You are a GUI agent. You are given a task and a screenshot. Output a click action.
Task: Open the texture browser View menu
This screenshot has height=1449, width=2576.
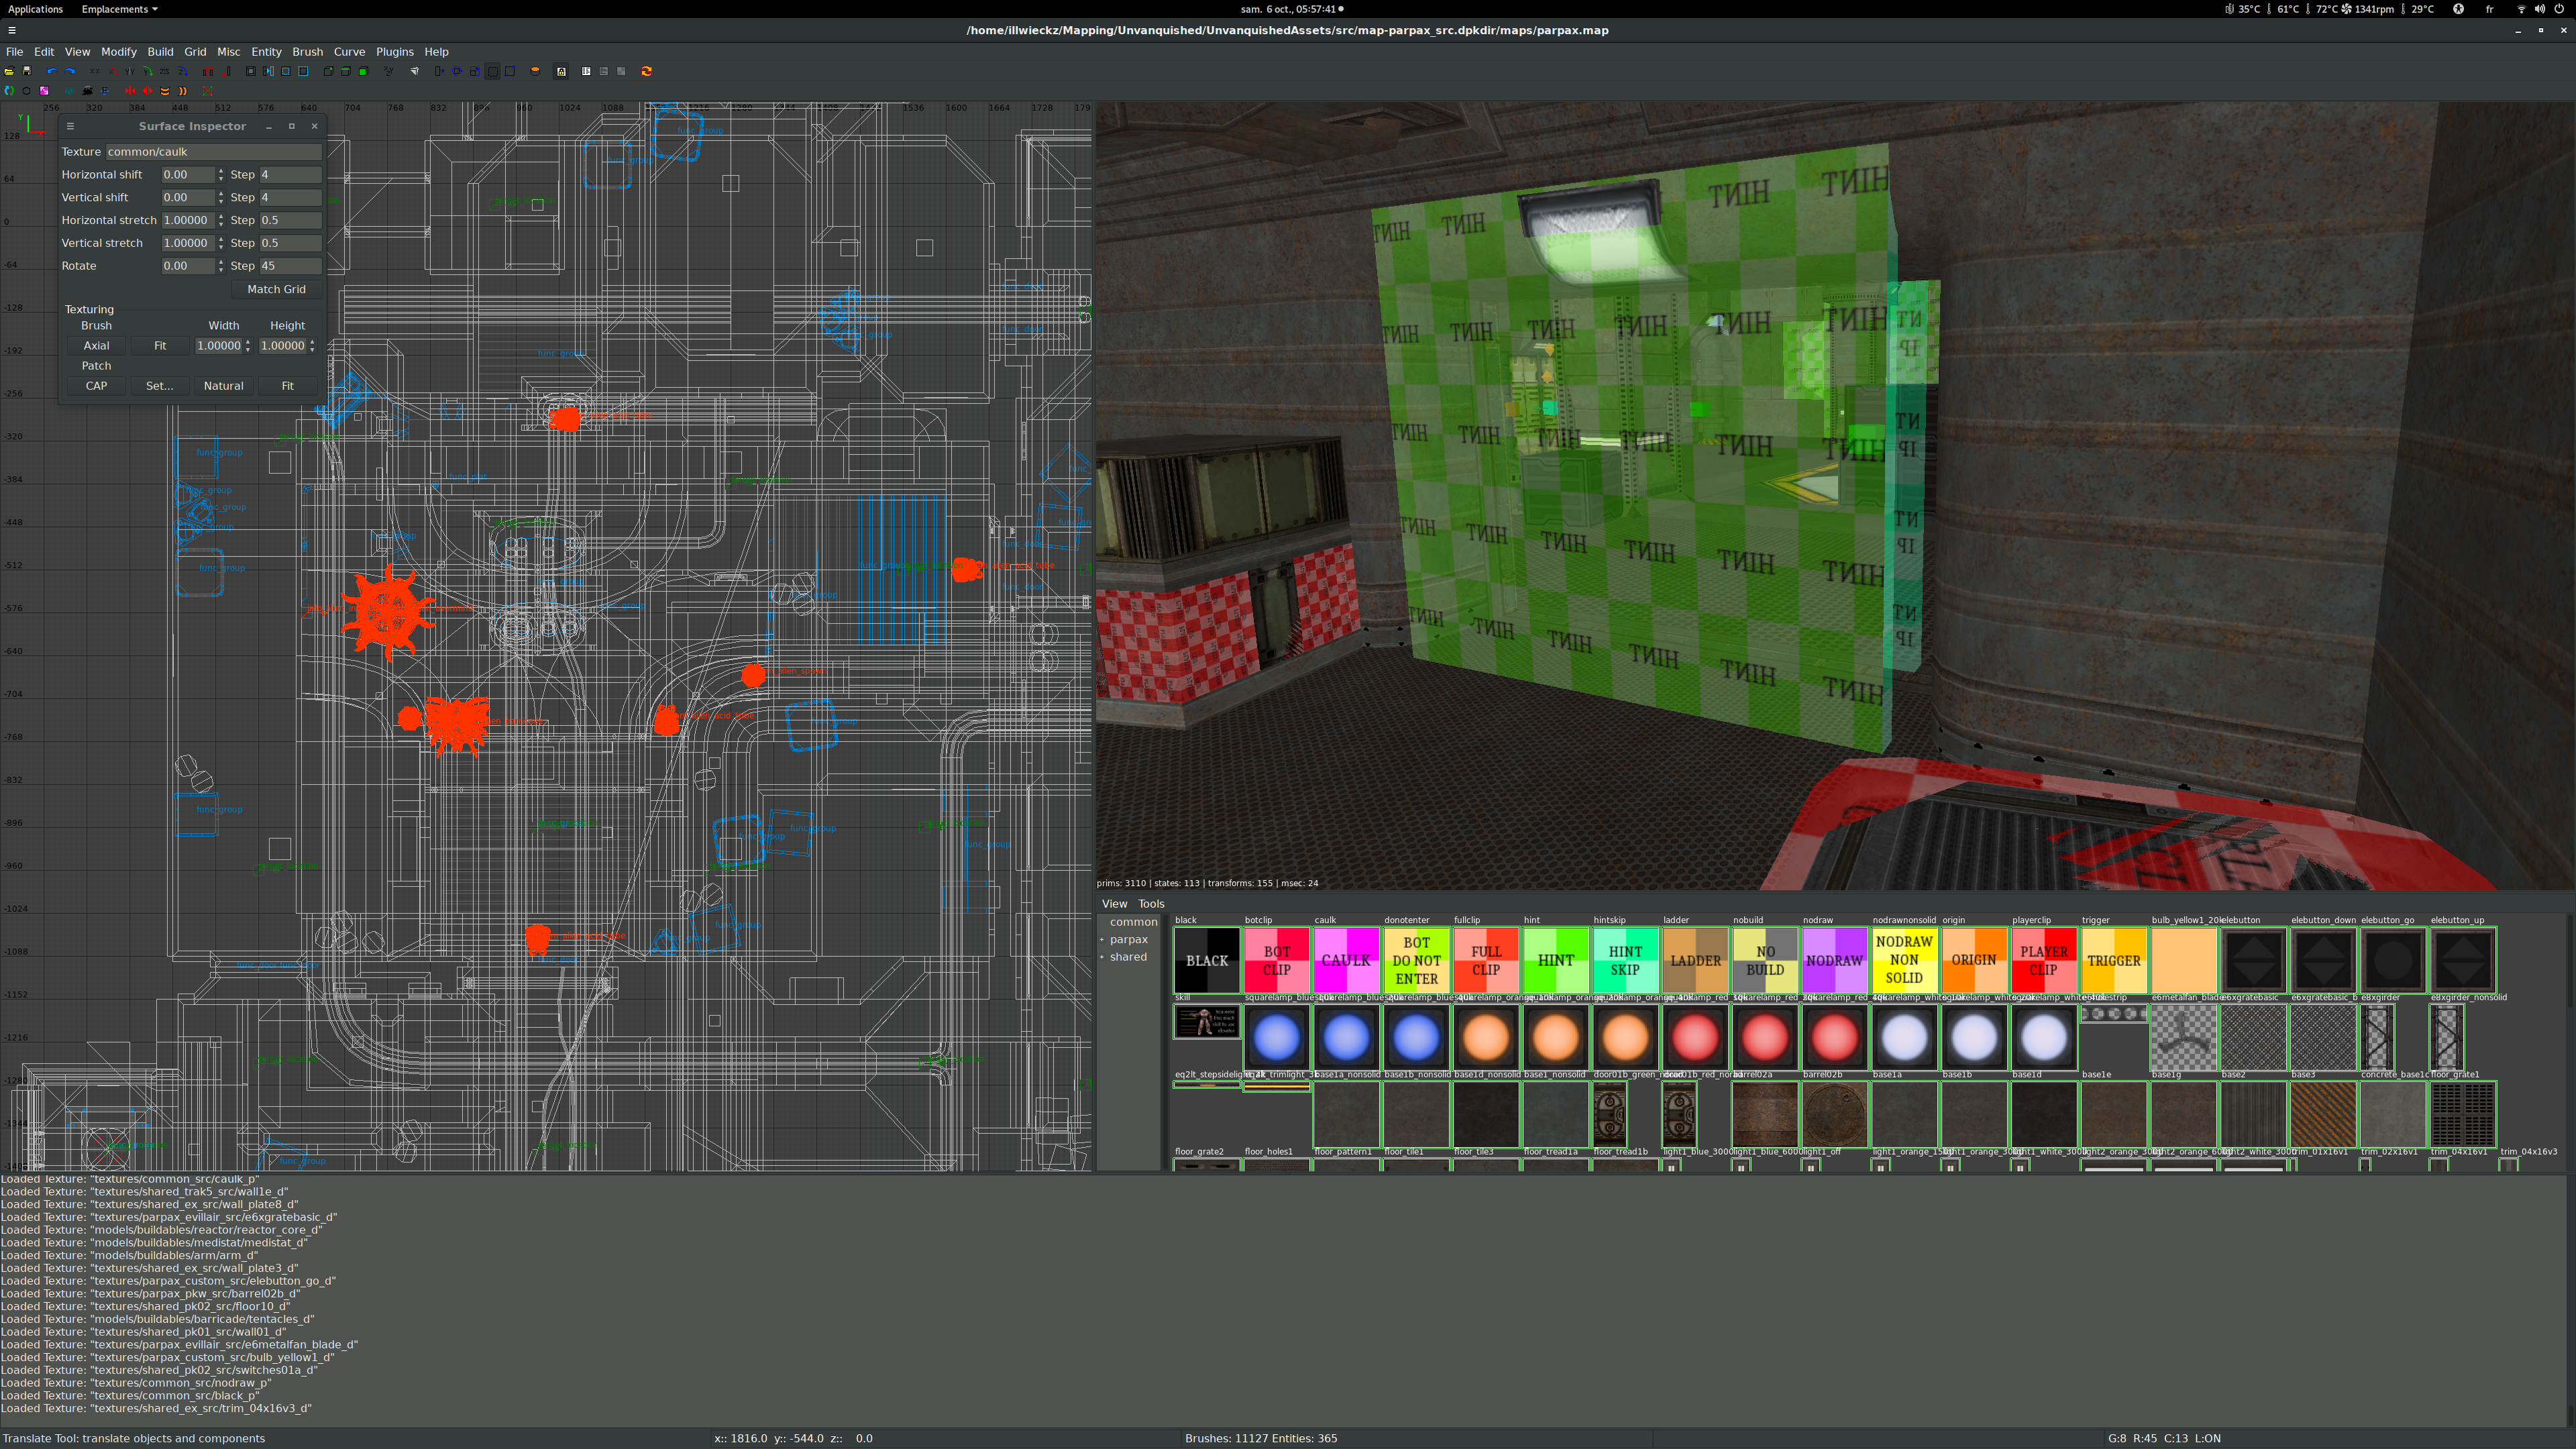pyautogui.click(x=1114, y=904)
